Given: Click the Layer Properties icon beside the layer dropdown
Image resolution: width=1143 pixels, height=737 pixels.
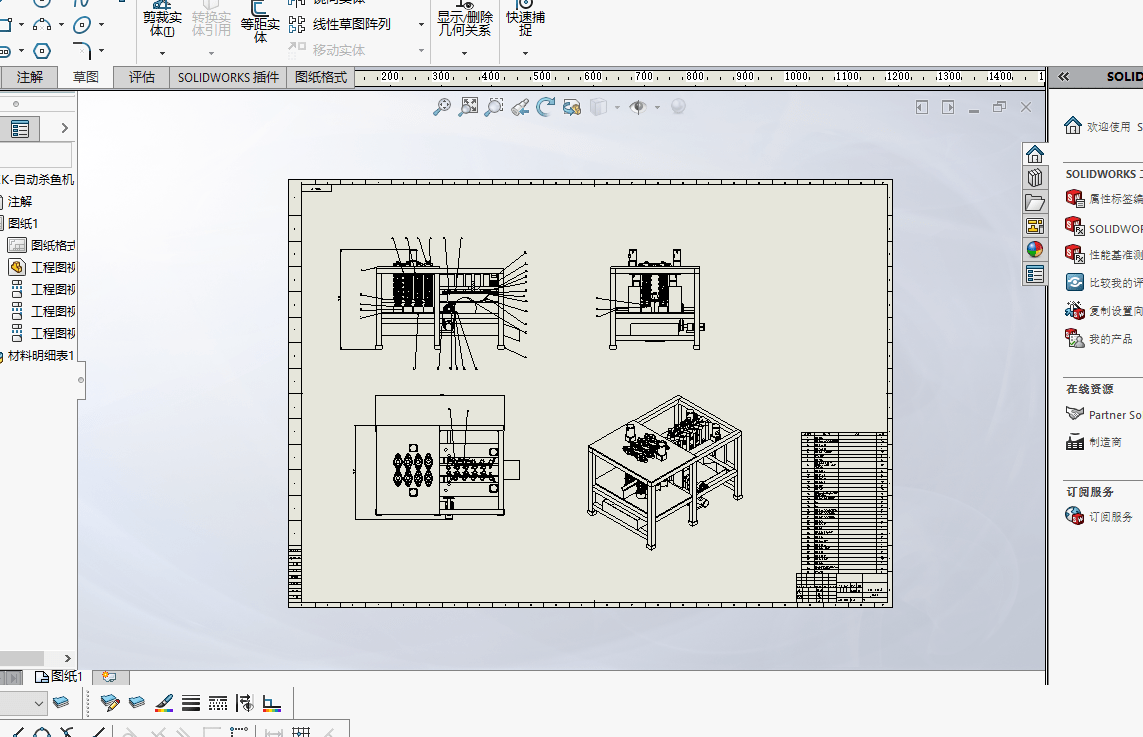Looking at the screenshot, I should coord(61,702).
